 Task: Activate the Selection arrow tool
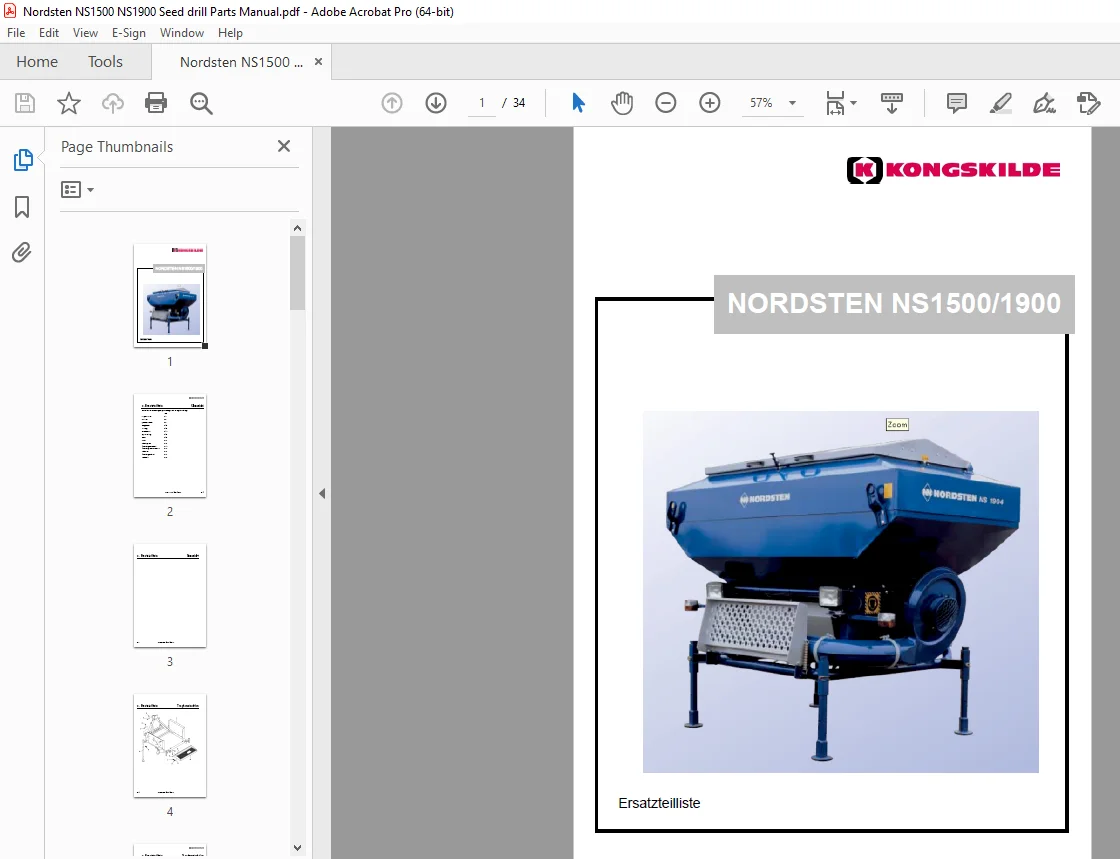579,103
